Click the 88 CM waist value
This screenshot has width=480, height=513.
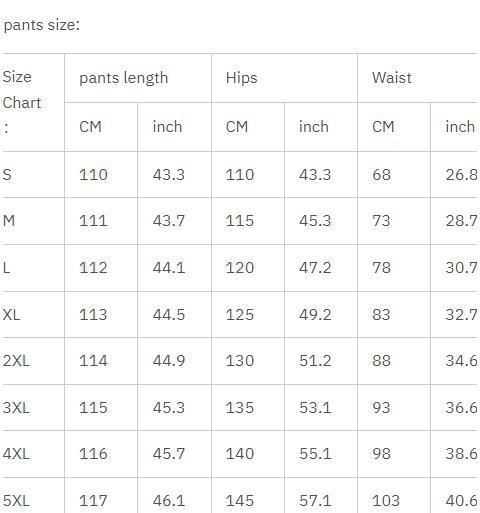pos(381,361)
